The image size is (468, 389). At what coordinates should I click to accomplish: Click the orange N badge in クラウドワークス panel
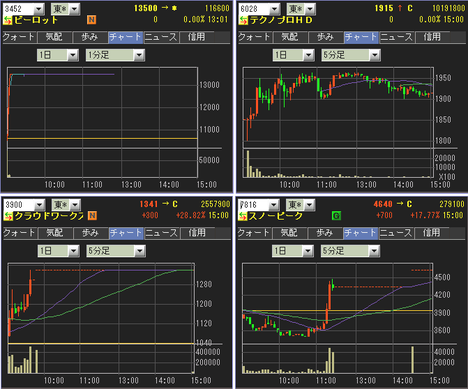click(x=92, y=216)
